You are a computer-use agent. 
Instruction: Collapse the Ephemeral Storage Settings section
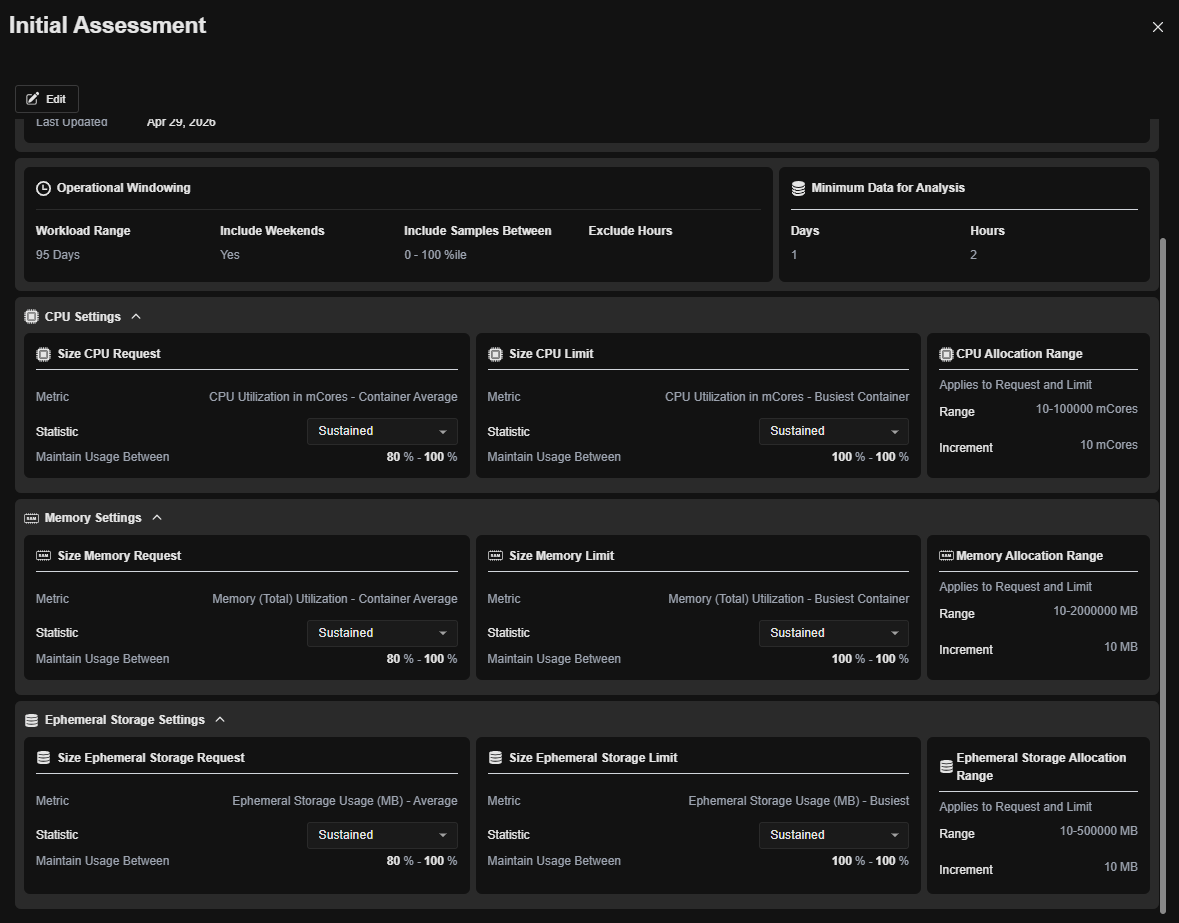click(220, 719)
